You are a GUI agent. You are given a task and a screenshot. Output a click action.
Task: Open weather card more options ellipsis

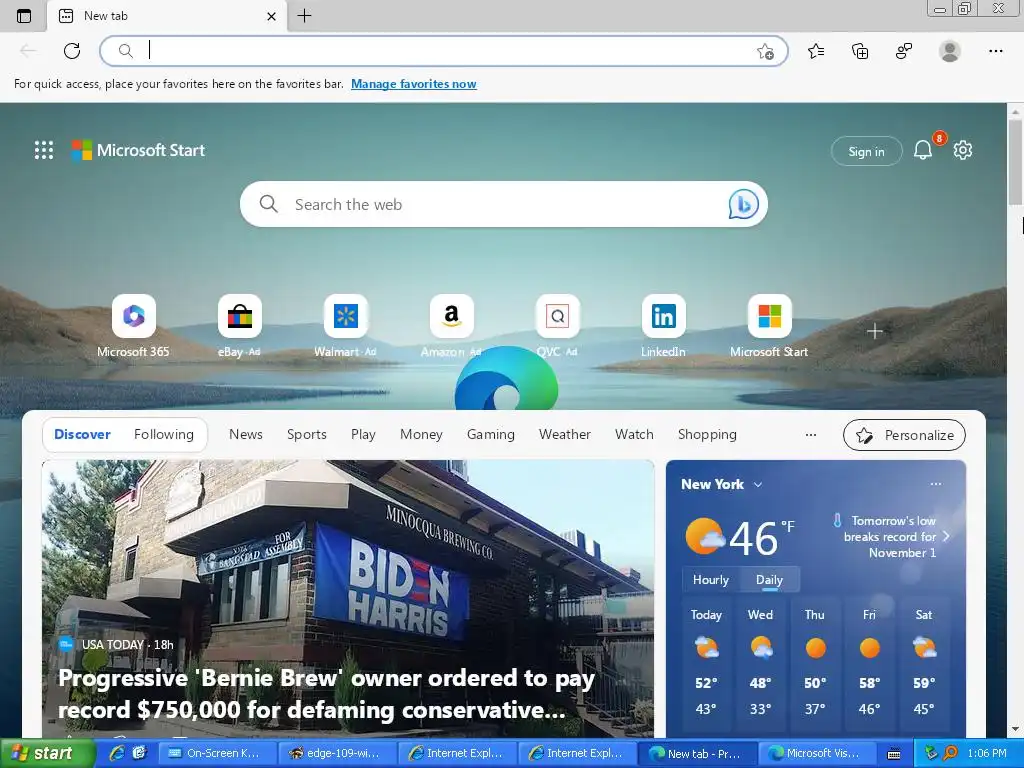936,484
